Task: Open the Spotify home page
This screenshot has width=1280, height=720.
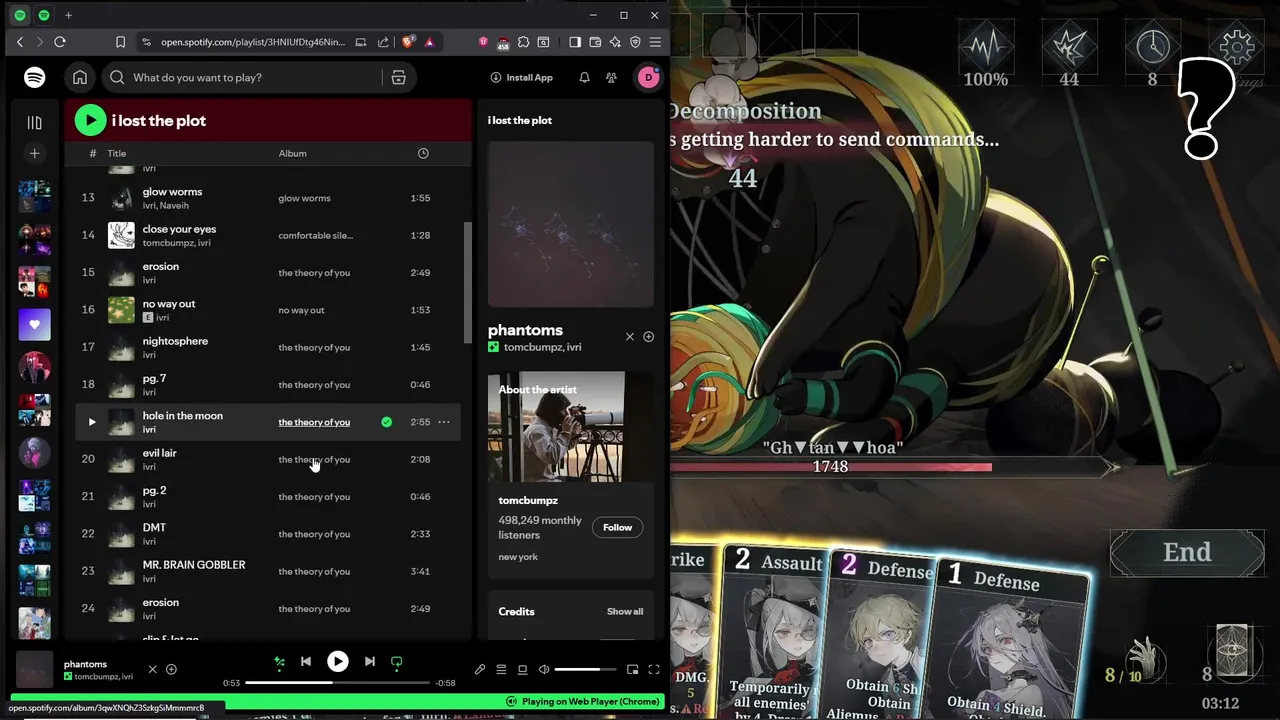Action: coord(80,77)
